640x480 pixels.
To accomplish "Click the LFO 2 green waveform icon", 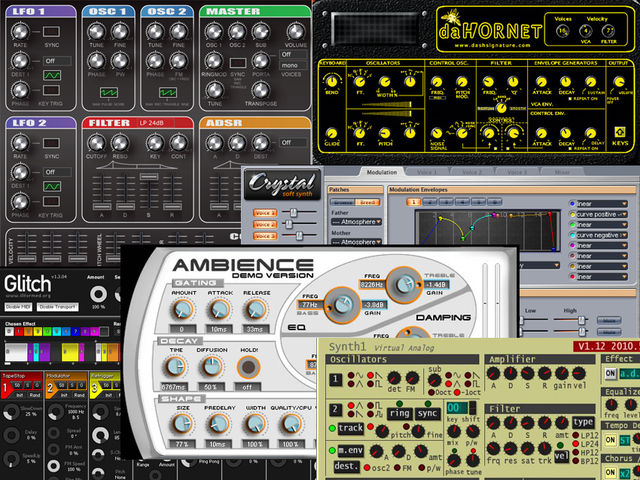I will pos(52,187).
